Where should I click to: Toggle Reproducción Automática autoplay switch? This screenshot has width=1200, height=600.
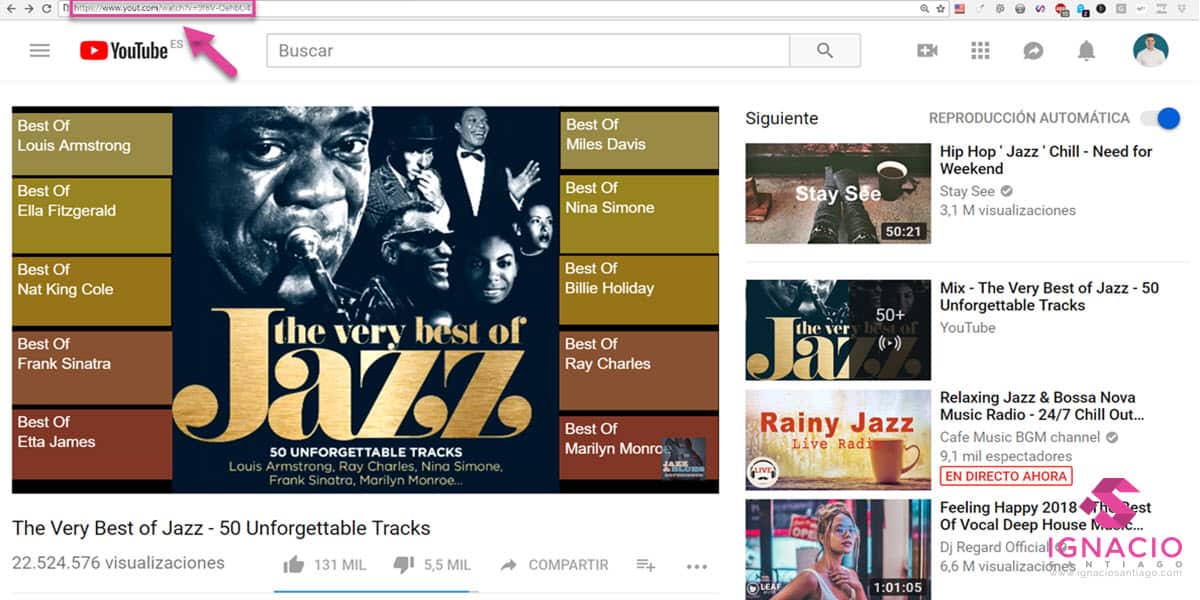pyautogui.click(x=1160, y=118)
